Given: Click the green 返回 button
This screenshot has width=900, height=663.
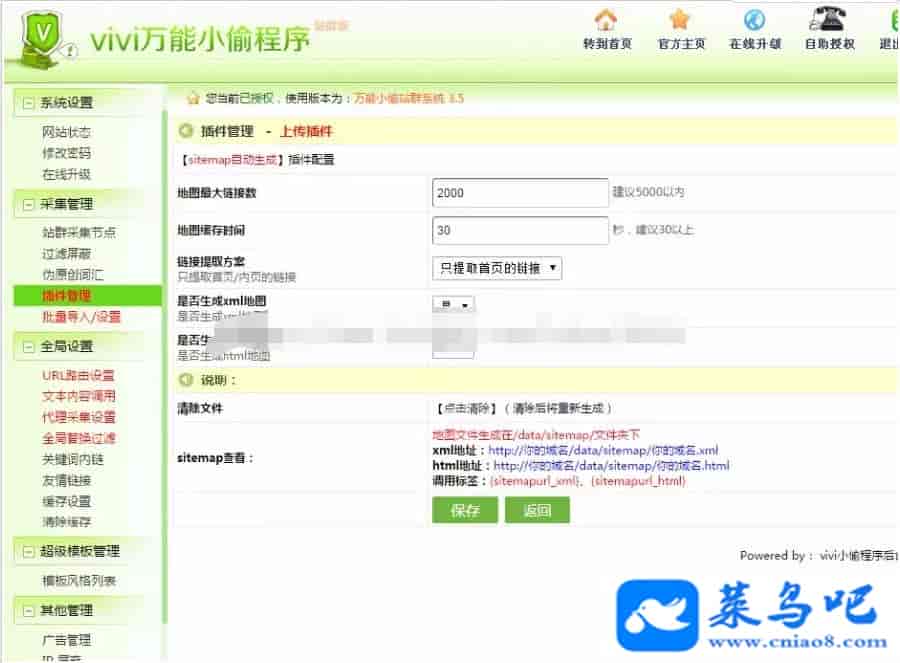Looking at the screenshot, I should pos(537,510).
